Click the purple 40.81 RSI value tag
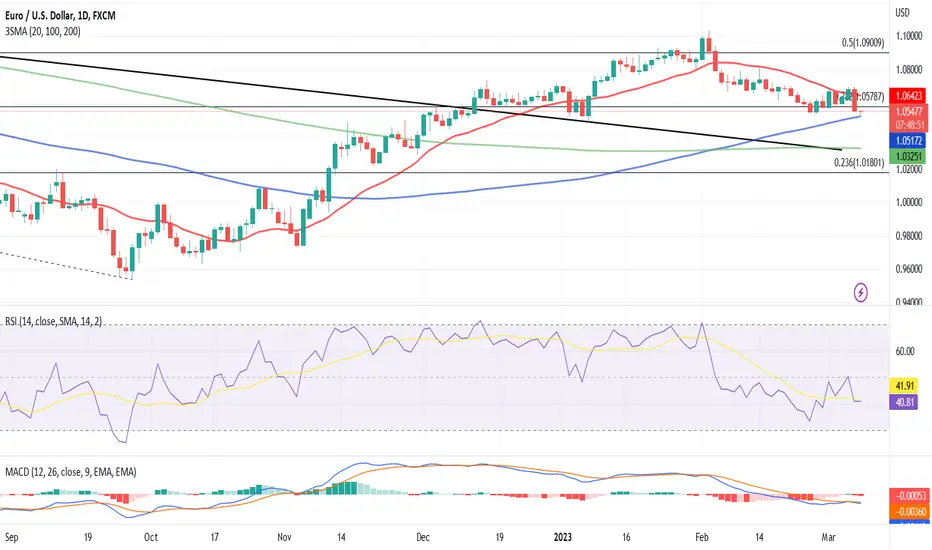Screen dimensions: 932x550 (904, 402)
